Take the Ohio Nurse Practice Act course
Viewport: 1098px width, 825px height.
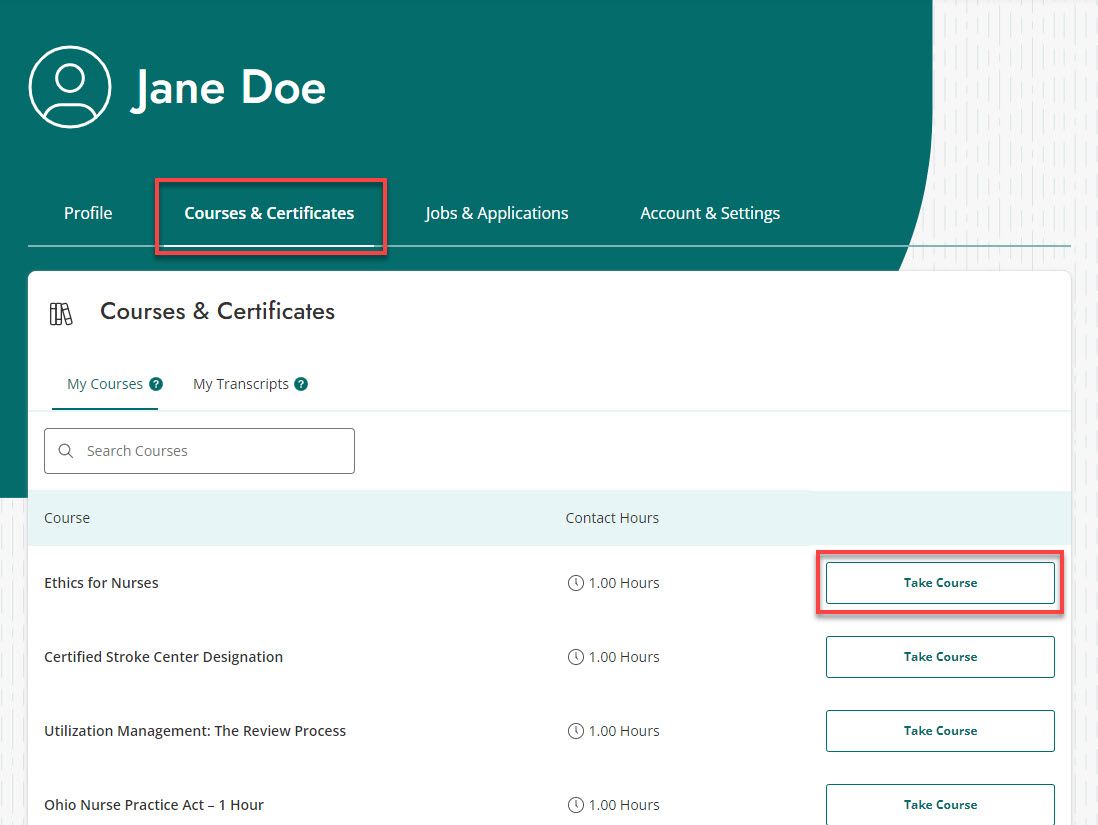point(940,804)
